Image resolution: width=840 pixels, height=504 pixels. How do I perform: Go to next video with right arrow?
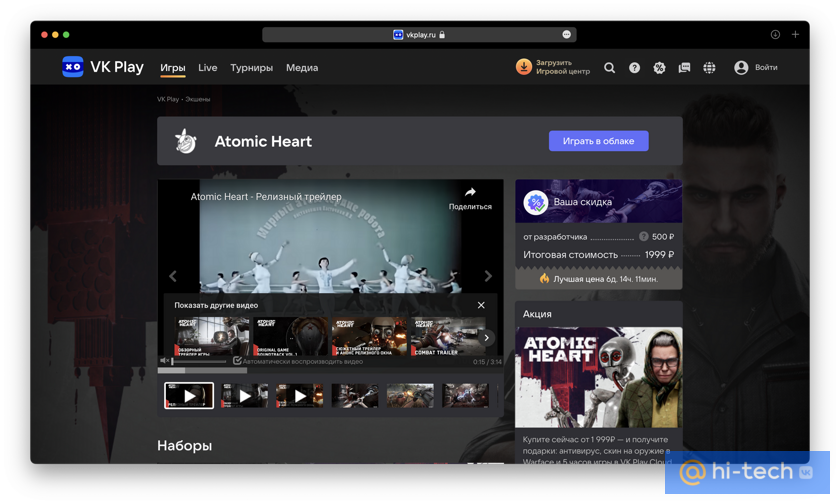point(488,276)
